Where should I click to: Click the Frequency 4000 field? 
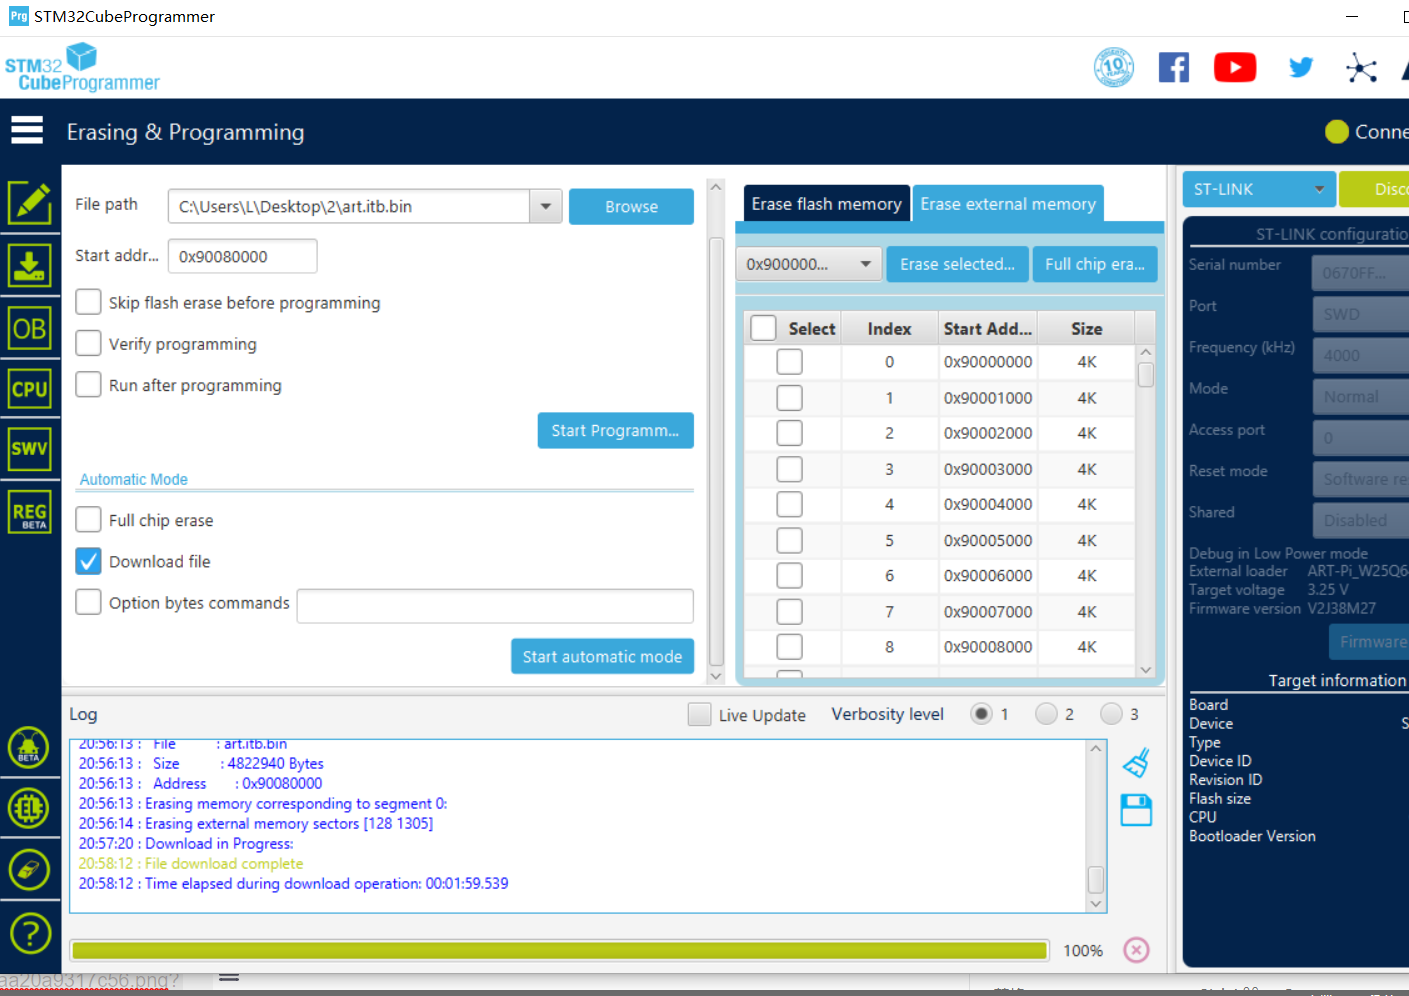click(1360, 355)
